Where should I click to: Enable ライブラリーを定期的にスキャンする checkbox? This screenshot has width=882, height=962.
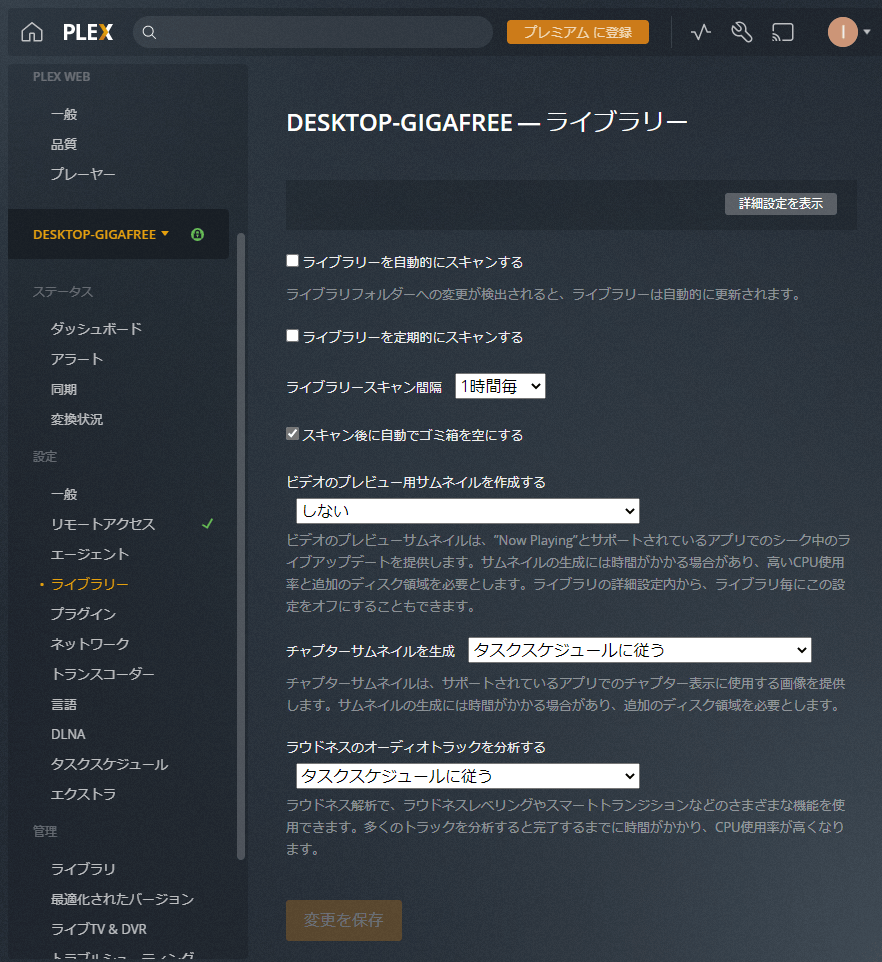[x=293, y=336]
